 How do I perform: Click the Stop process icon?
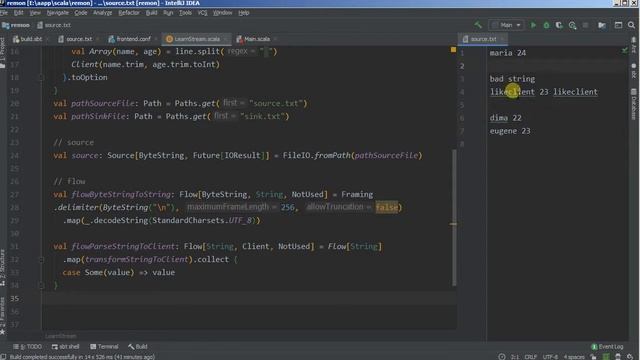click(585, 25)
